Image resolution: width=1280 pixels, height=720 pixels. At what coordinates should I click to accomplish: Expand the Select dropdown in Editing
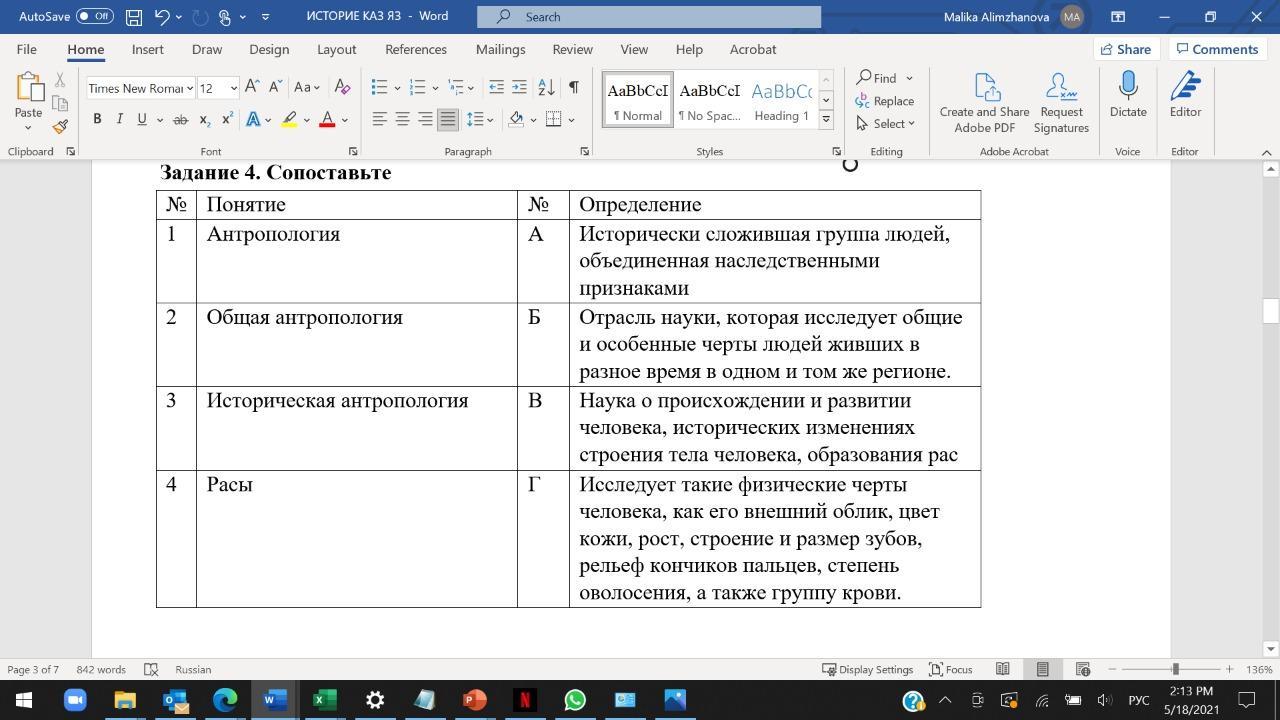pyautogui.click(x=886, y=123)
